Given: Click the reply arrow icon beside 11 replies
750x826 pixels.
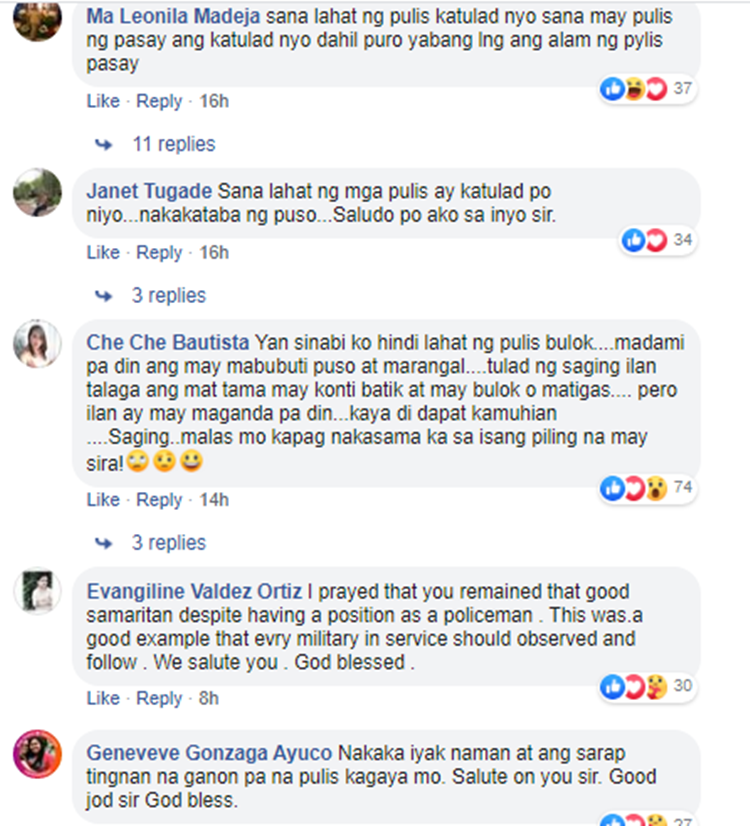Looking at the screenshot, I should 103,144.
